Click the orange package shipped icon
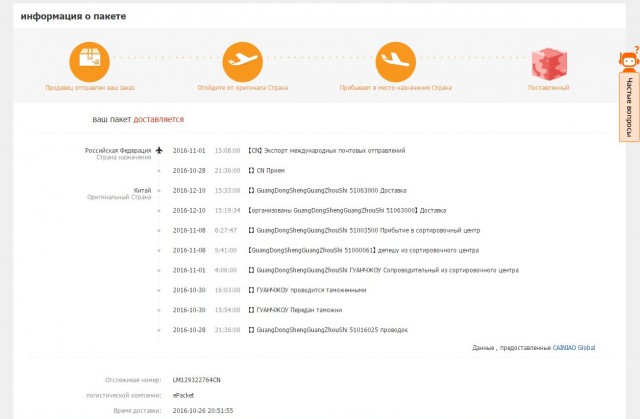Screen dimensions: 640x419 click(89, 62)
